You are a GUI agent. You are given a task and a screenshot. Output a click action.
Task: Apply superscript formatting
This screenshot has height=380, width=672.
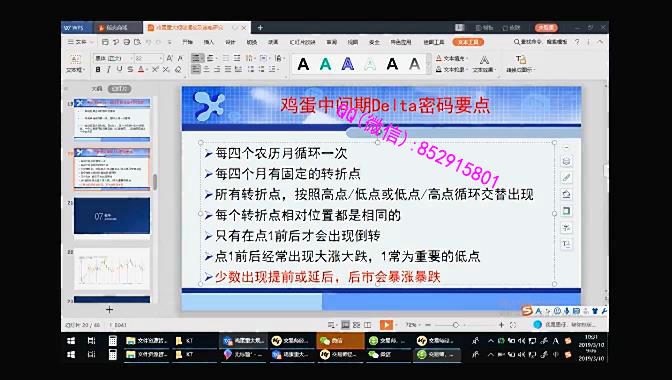coord(155,69)
